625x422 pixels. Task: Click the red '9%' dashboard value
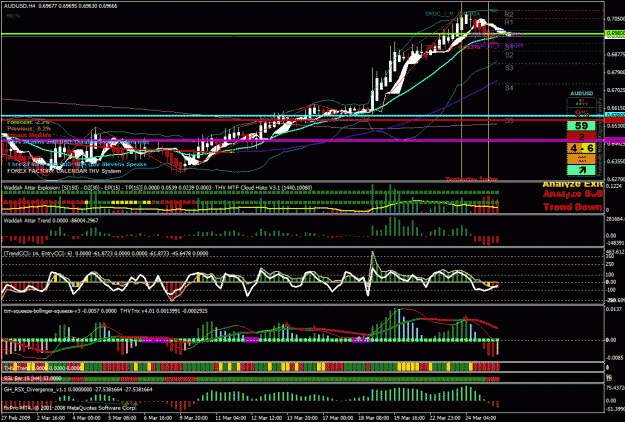coord(582,114)
